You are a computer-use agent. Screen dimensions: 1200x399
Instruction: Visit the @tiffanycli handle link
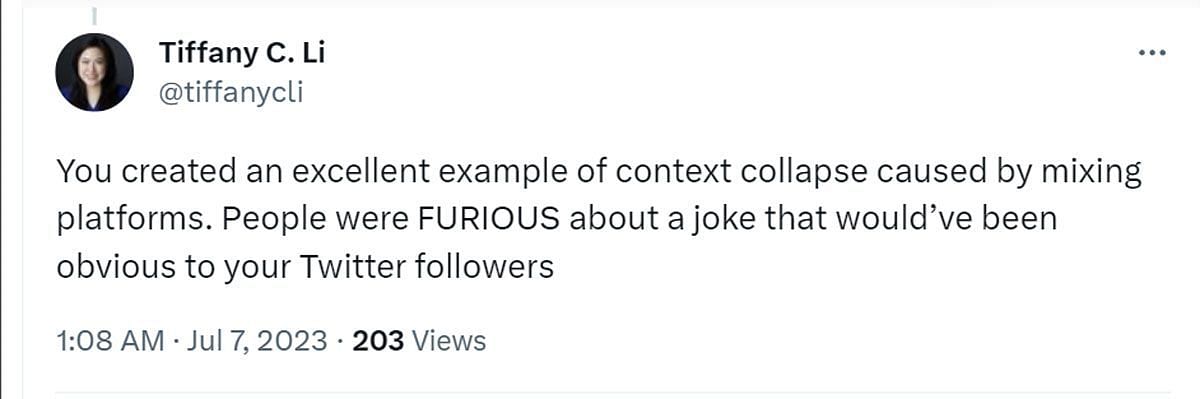click(230, 93)
